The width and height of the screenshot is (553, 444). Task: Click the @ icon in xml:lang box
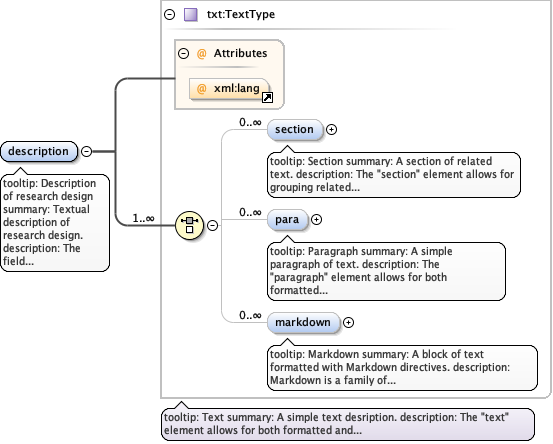[201, 88]
